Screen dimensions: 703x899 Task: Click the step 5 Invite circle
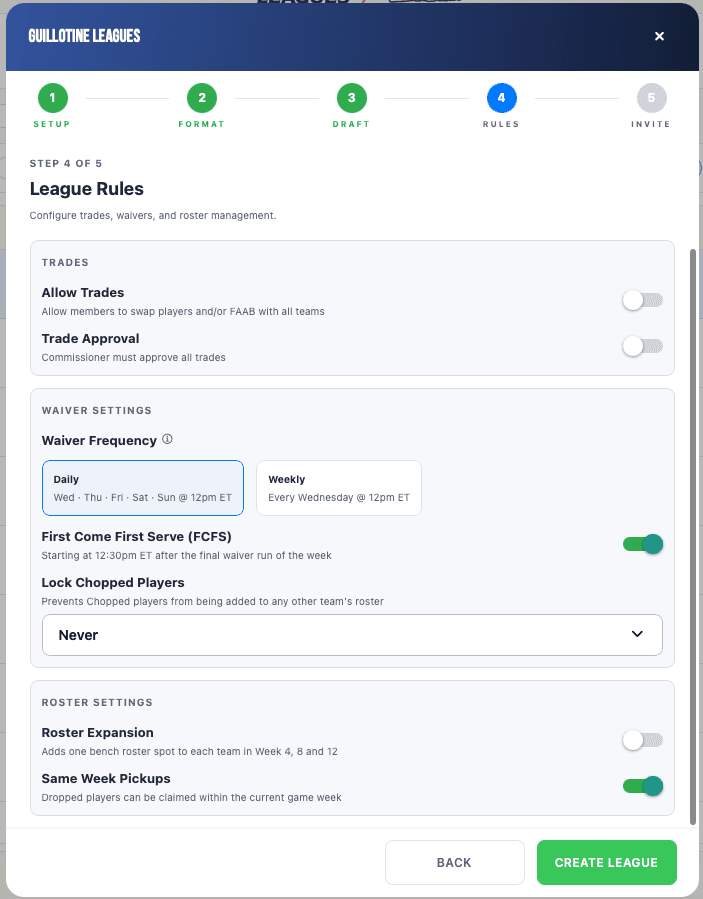(x=651, y=98)
